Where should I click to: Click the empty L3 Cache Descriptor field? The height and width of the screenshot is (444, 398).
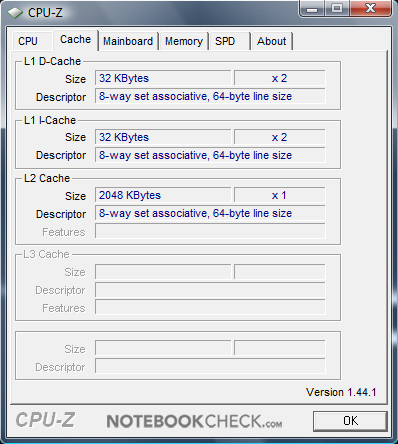coord(210,290)
